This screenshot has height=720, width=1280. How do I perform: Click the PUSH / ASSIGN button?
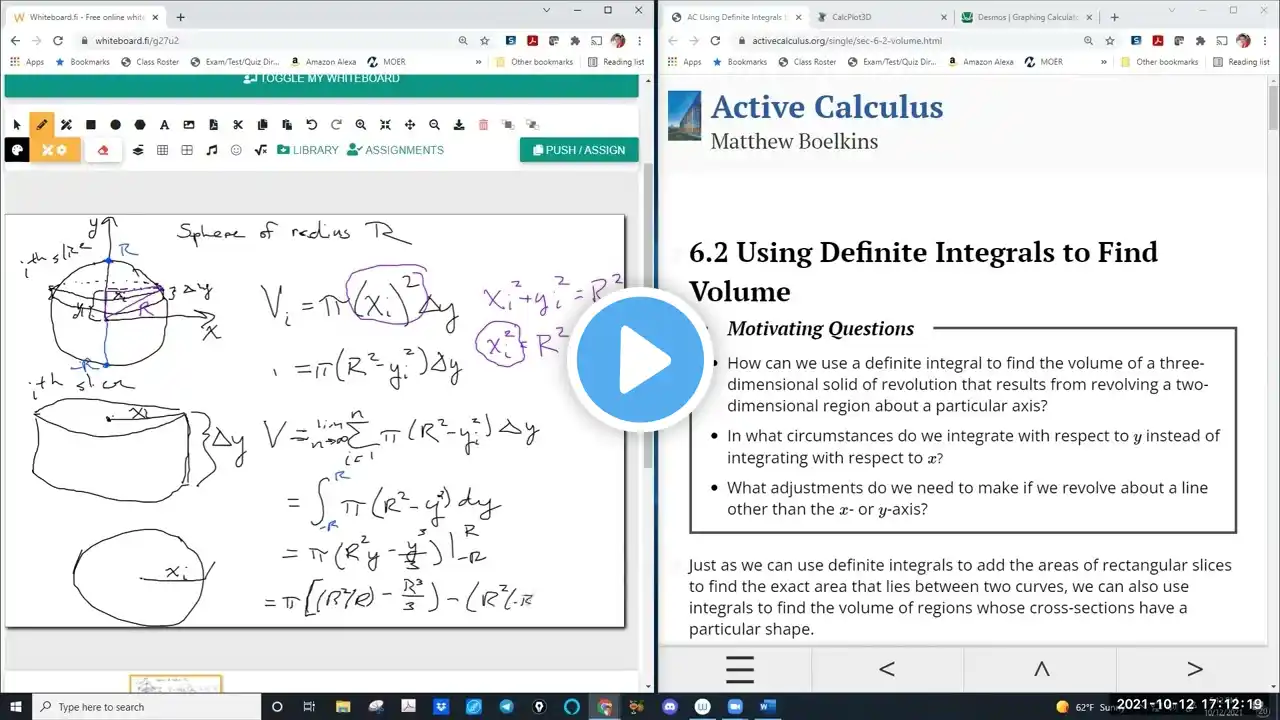pos(579,150)
